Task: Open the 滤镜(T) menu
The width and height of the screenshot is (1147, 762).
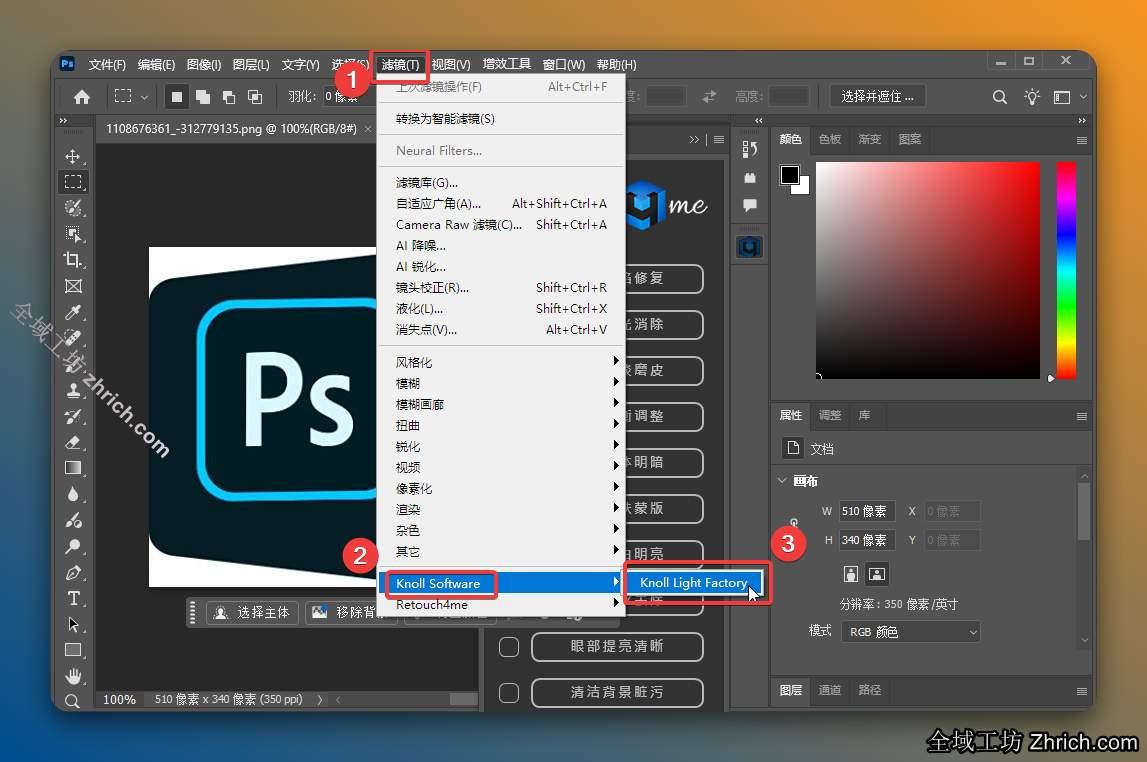Action: 400,64
